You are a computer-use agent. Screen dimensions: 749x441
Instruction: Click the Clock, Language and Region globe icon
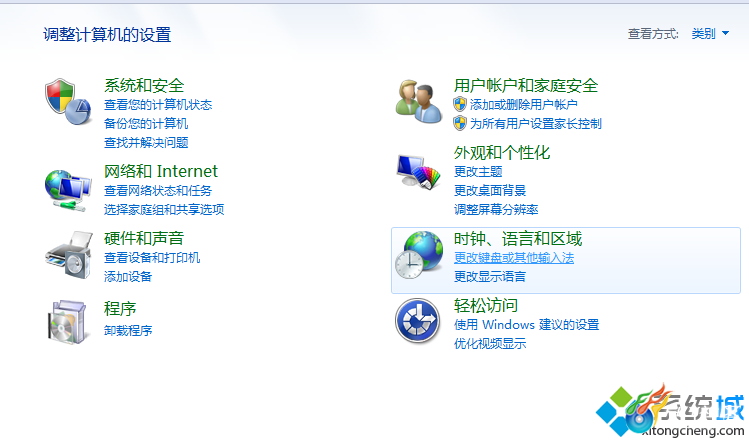(419, 255)
